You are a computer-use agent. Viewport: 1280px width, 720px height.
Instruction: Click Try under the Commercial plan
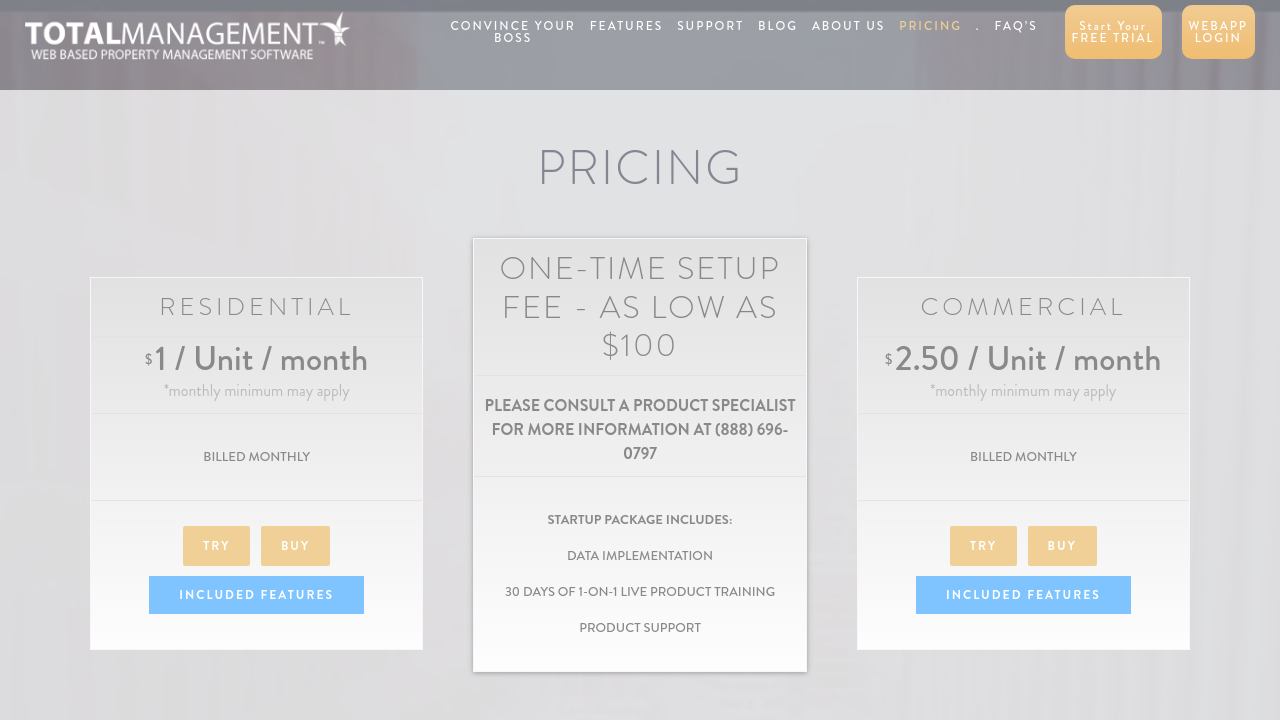tap(983, 546)
